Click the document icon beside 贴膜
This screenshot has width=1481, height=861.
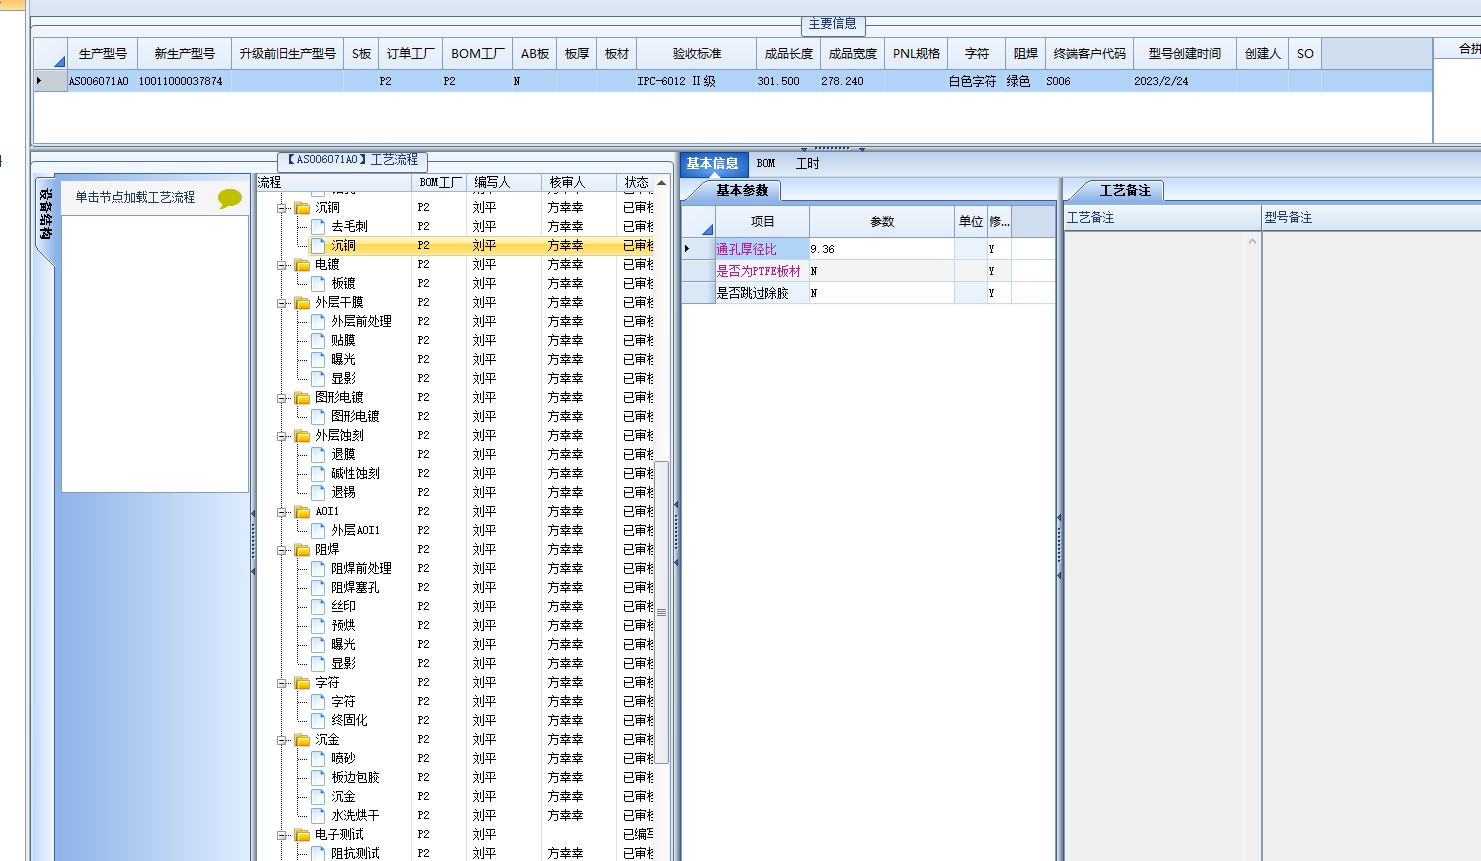(318, 341)
